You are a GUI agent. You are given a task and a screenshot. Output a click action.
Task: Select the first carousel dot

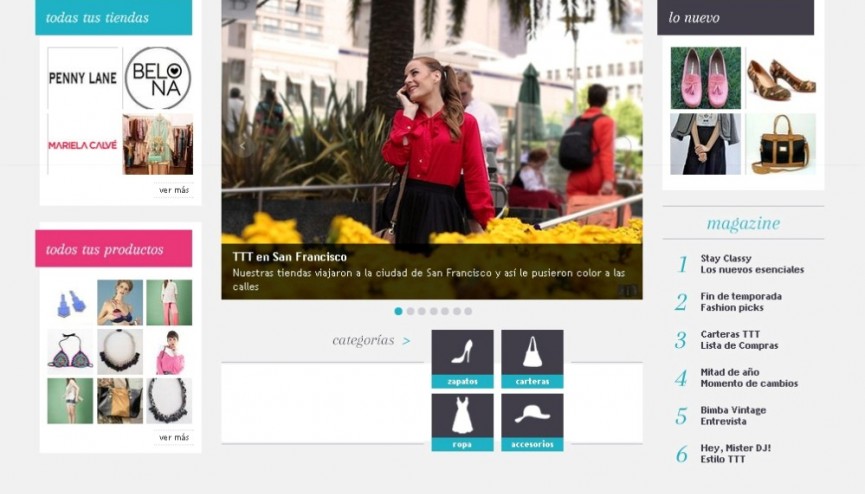tap(398, 311)
